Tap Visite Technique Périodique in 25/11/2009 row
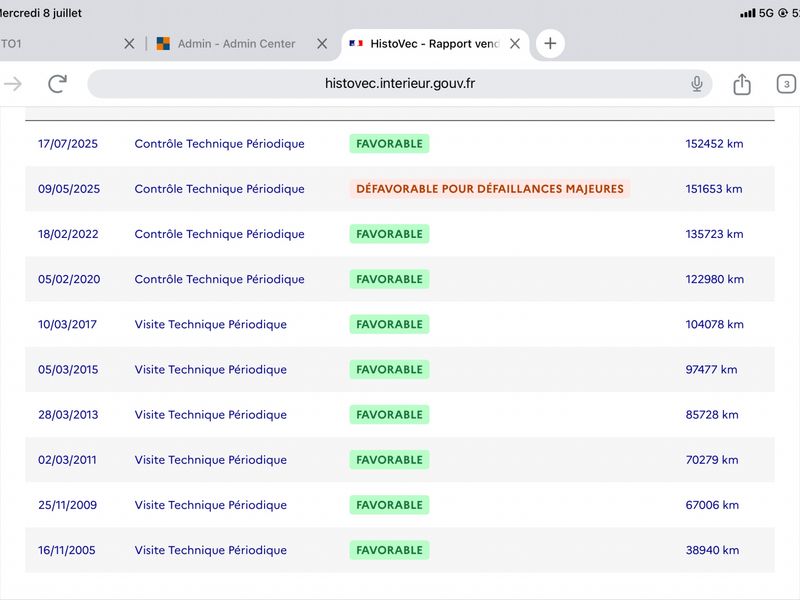This screenshot has width=800, height=600. point(211,505)
